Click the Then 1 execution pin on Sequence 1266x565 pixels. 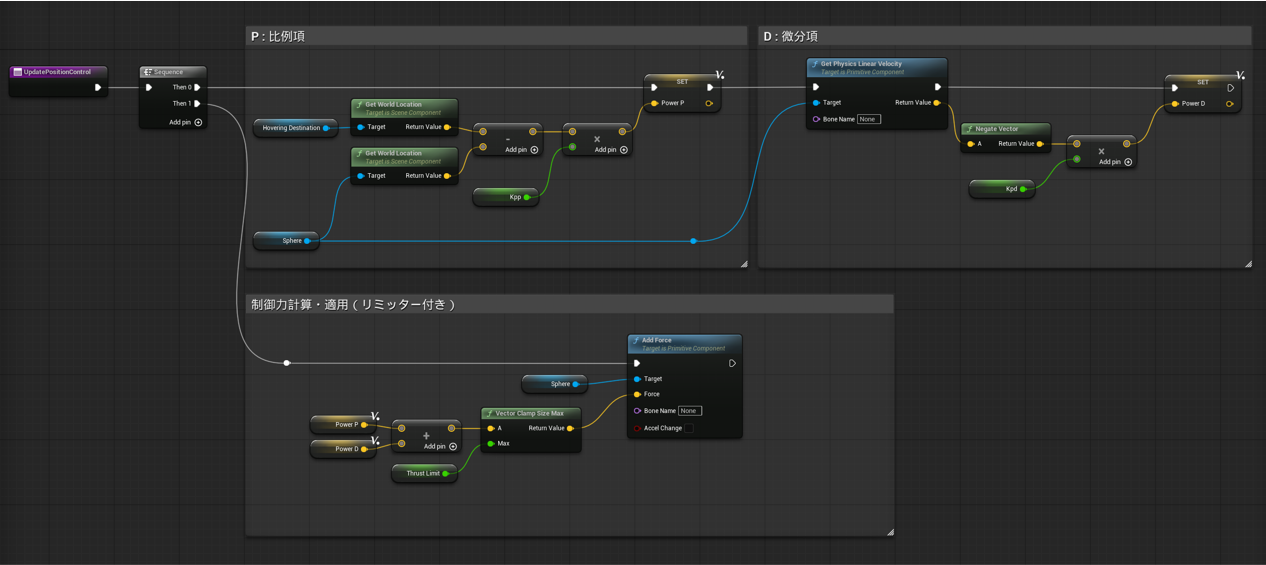pyautogui.click(x=197, y=103)
